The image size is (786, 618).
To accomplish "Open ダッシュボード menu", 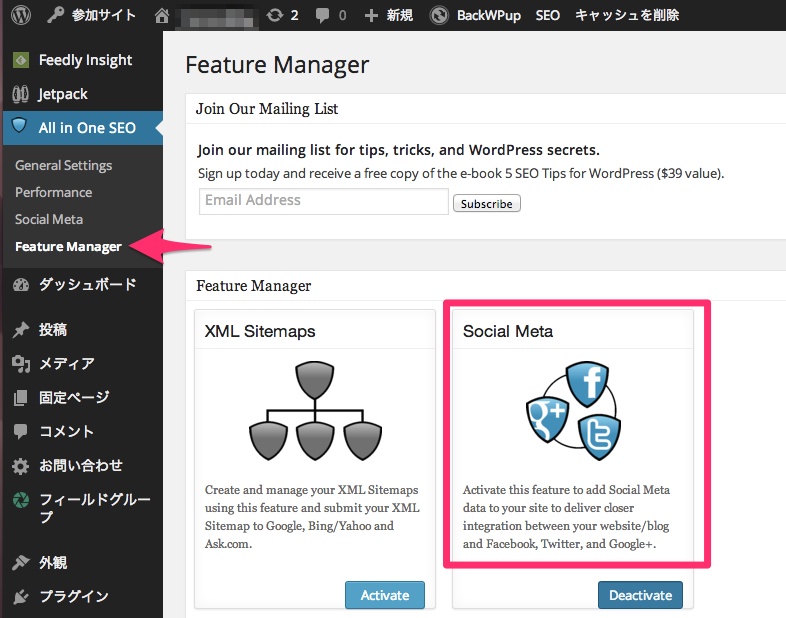I will [x=88, y=285].
